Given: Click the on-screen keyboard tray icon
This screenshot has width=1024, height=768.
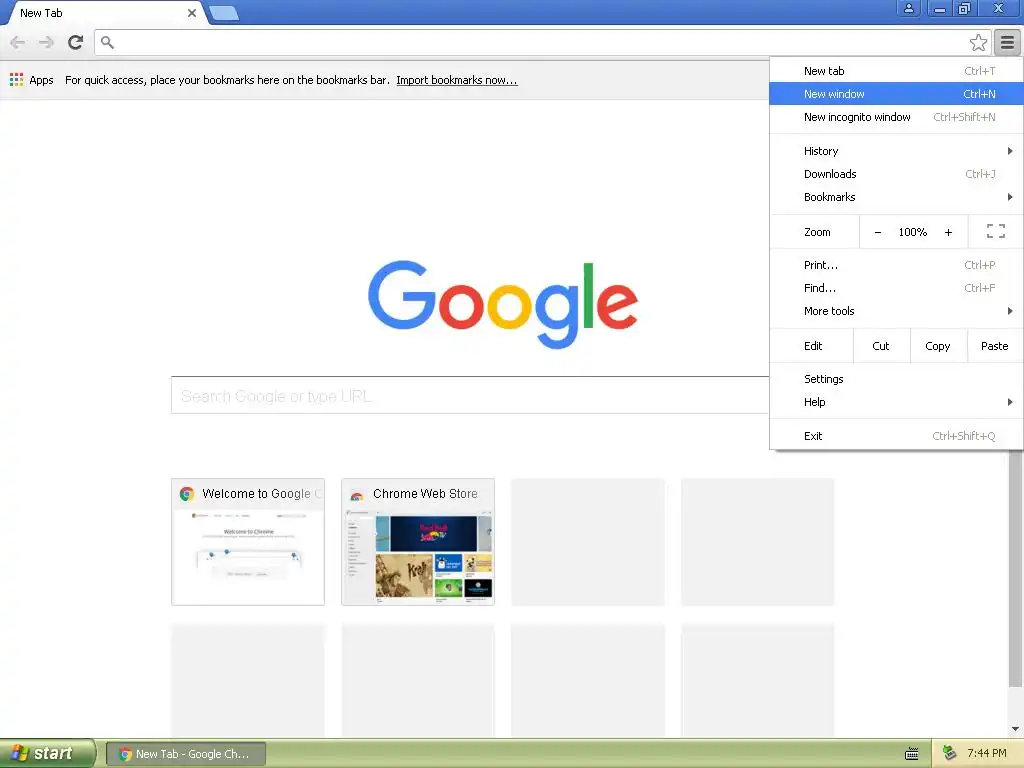Looking at the screenshot, I should [912, 754].
